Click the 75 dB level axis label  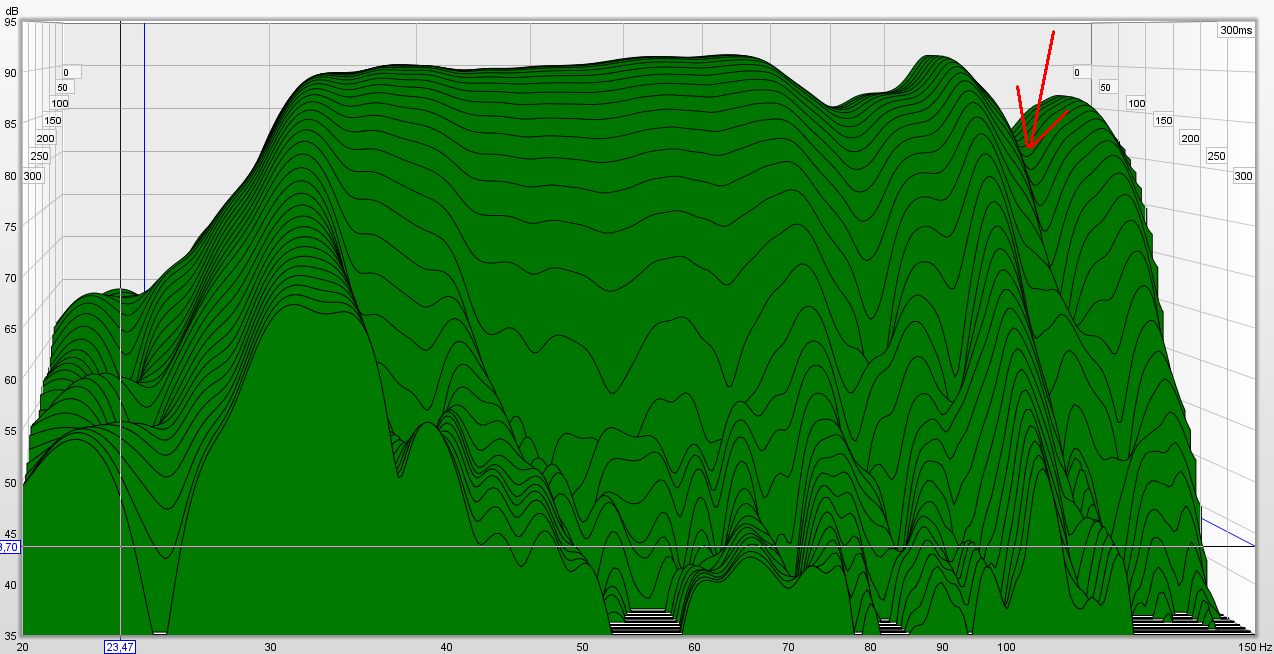pyautogui.click(x=11, y=227)
